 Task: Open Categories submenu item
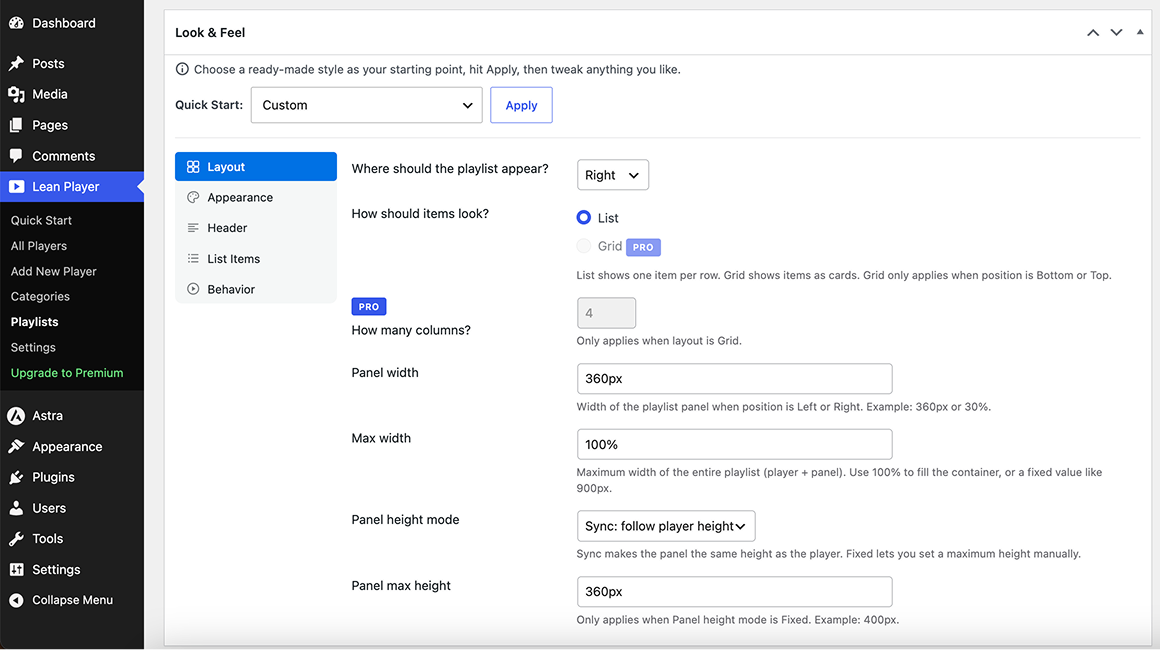click(x=40, y=297)
